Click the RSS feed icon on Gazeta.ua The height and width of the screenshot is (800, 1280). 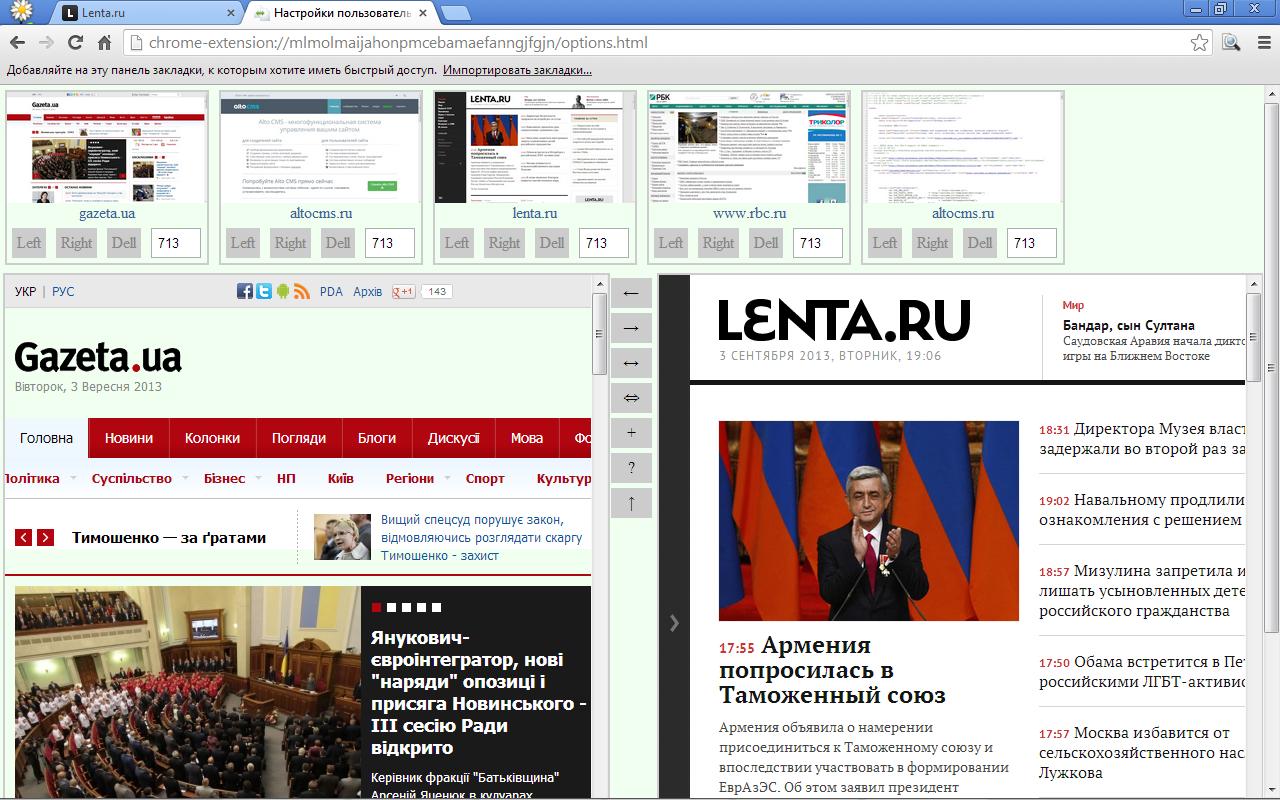coord(301,291)
